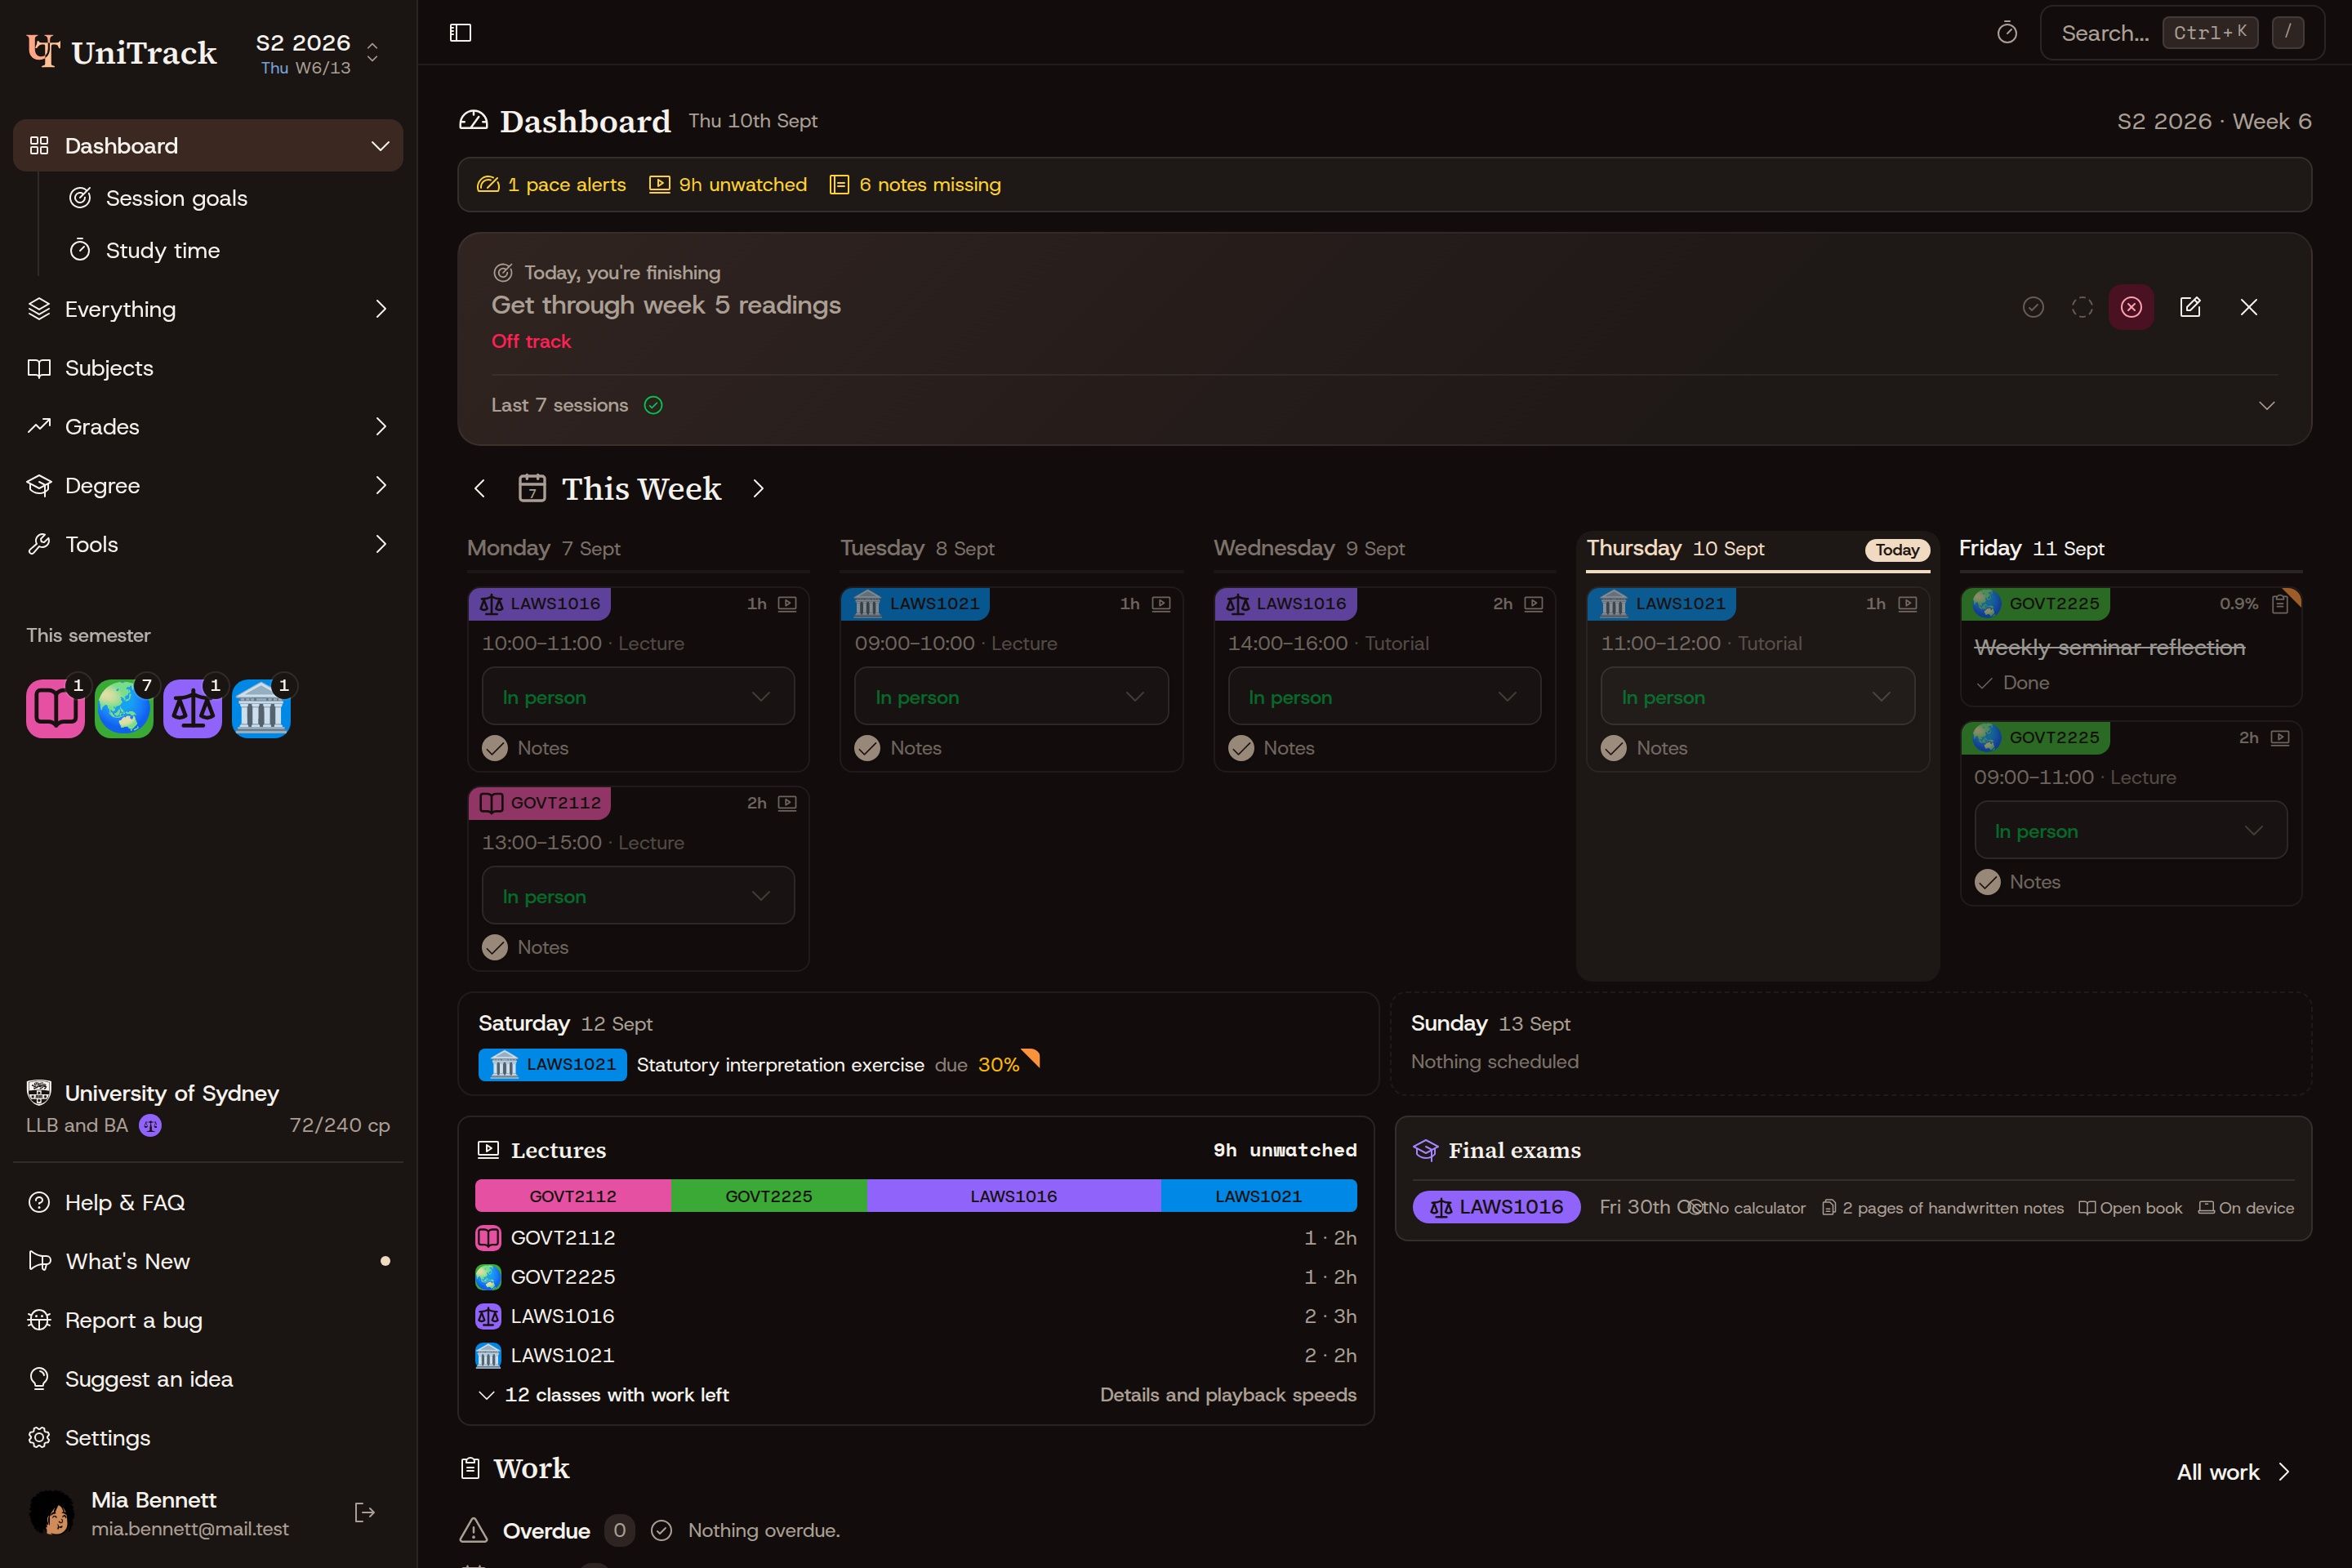The width and height of the screenshot is (2352, 1568).
Task: Log out using the icon beside Mia Bennett
Action: click(x=365, y=1512)
